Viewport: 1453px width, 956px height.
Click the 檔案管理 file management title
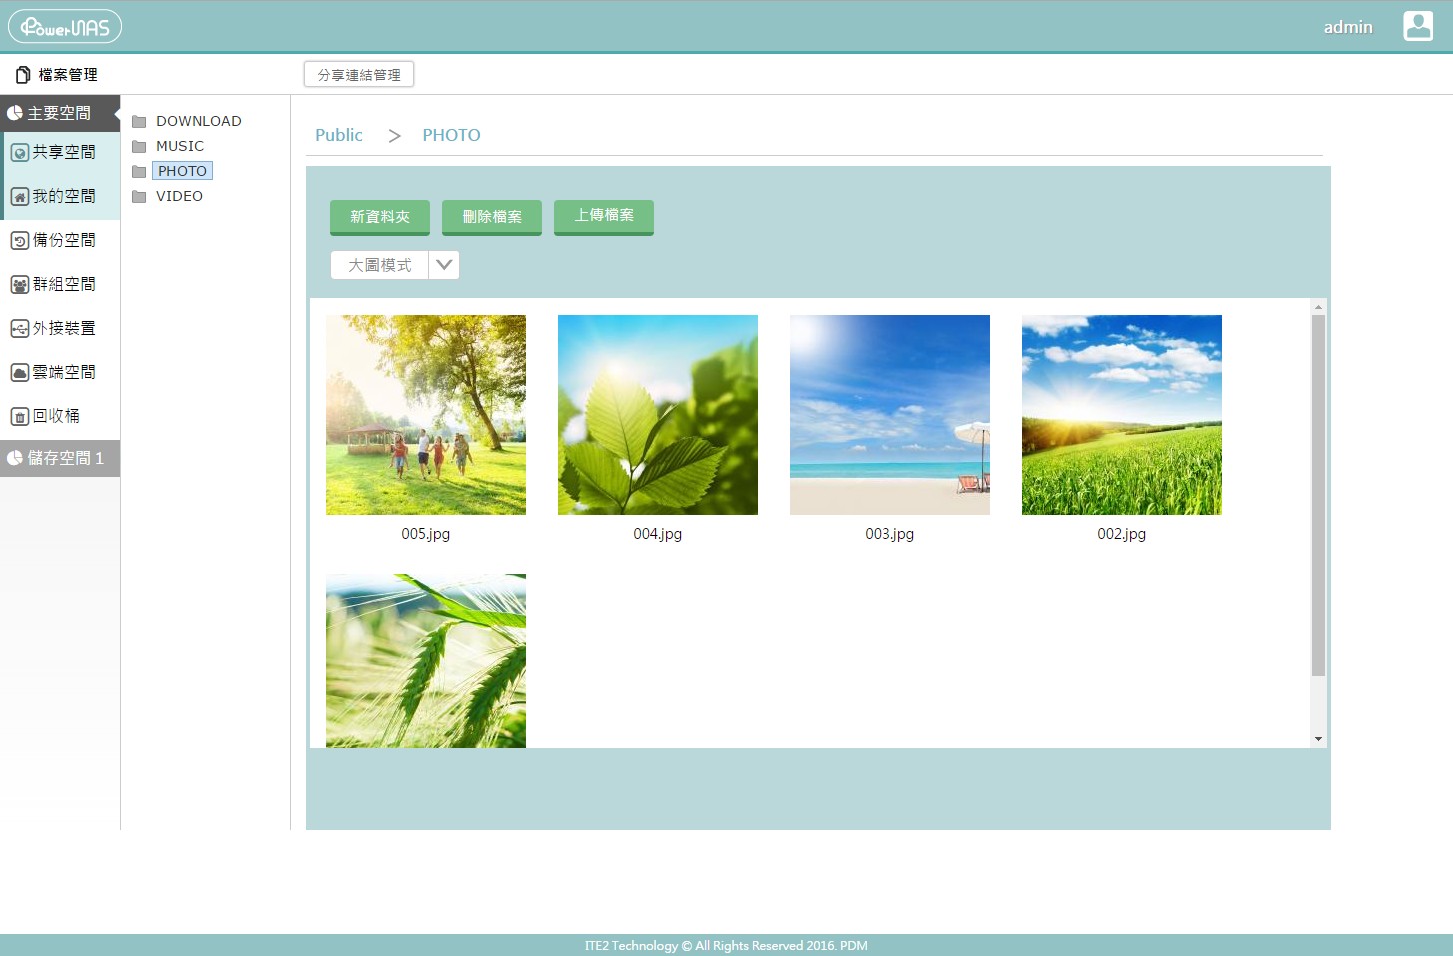pos(68,75)
